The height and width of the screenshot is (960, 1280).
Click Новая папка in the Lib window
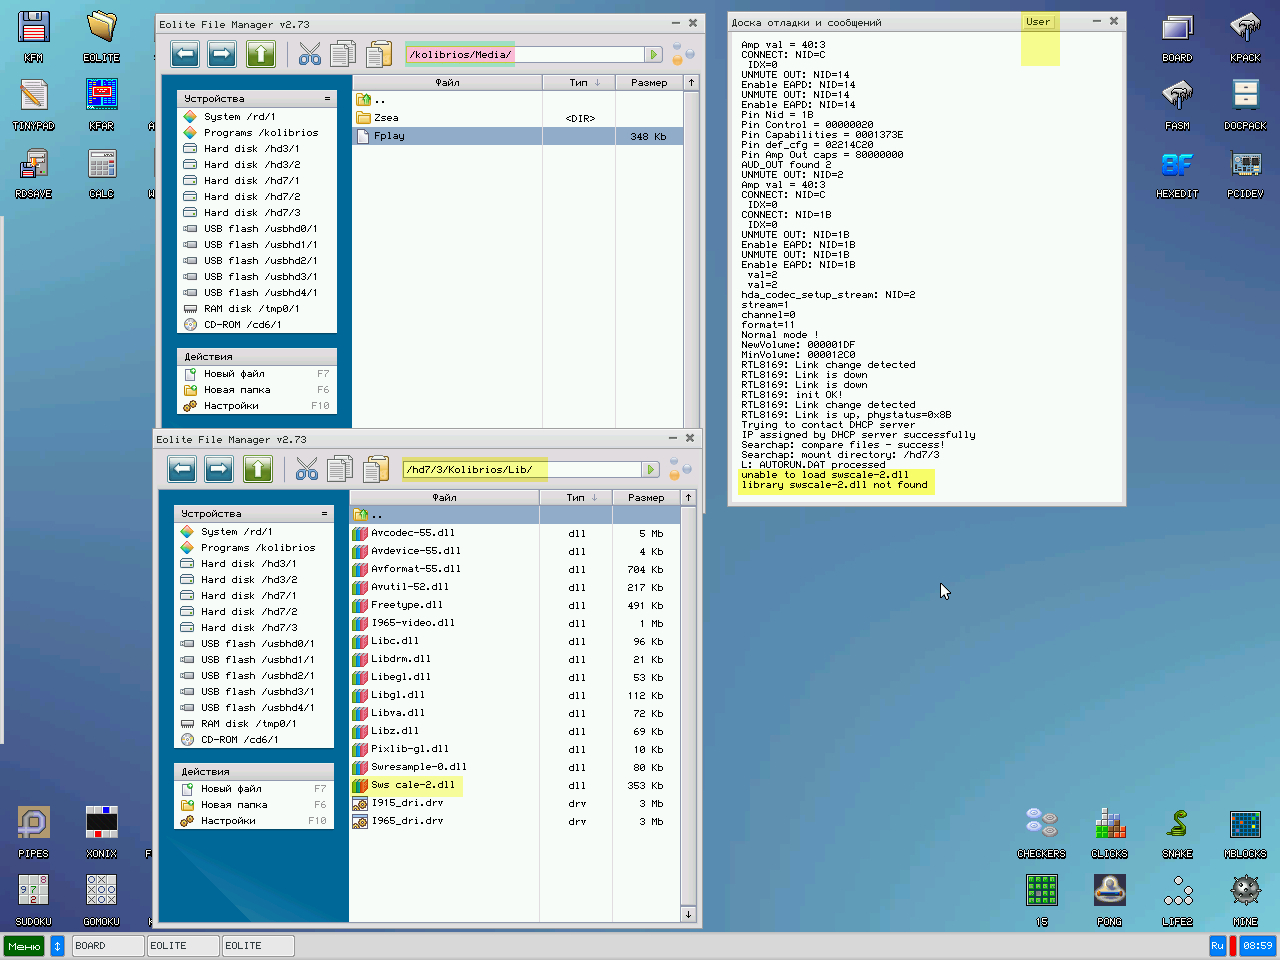pos(234,805)
